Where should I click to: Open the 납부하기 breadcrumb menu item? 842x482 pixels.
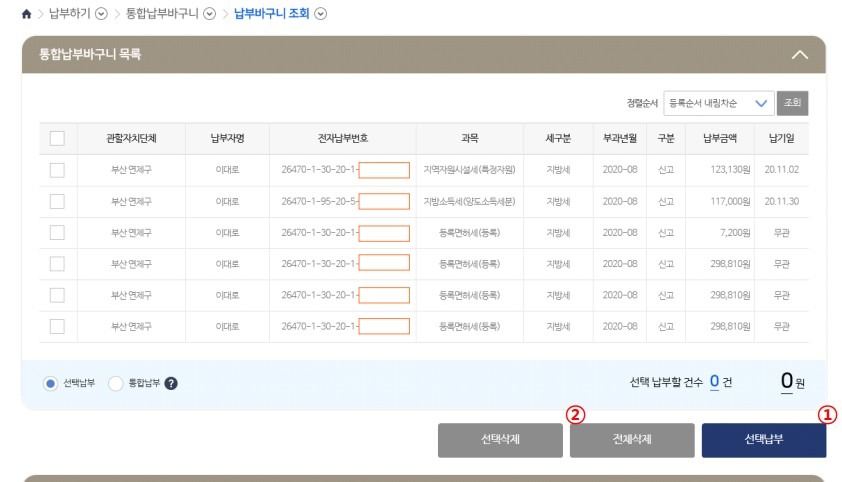pos(69,13)
